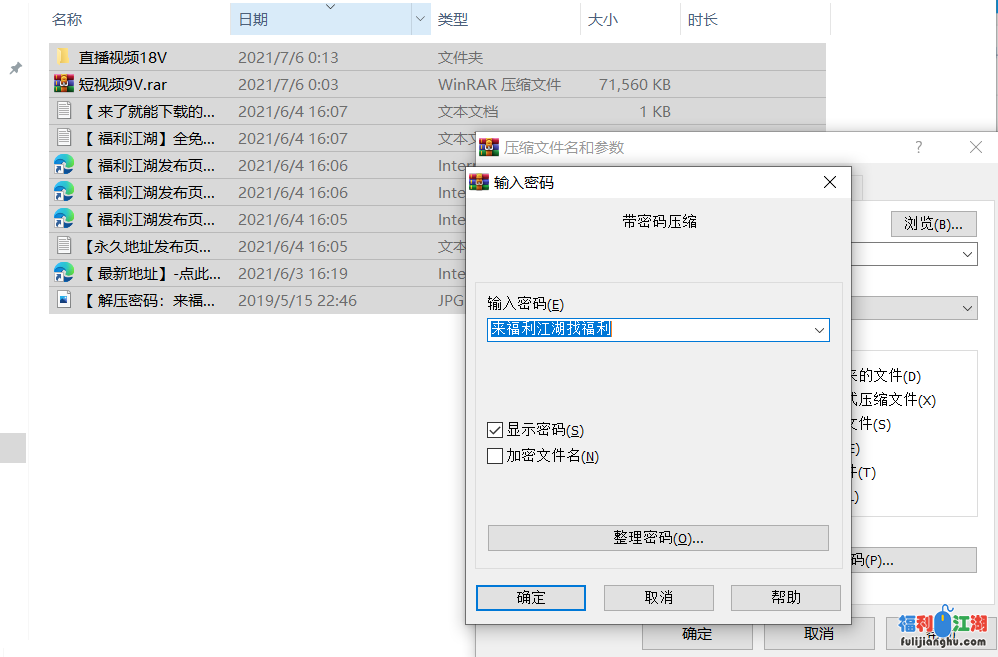Click the 直播视频18V folder icon

[x=63, y=57]
